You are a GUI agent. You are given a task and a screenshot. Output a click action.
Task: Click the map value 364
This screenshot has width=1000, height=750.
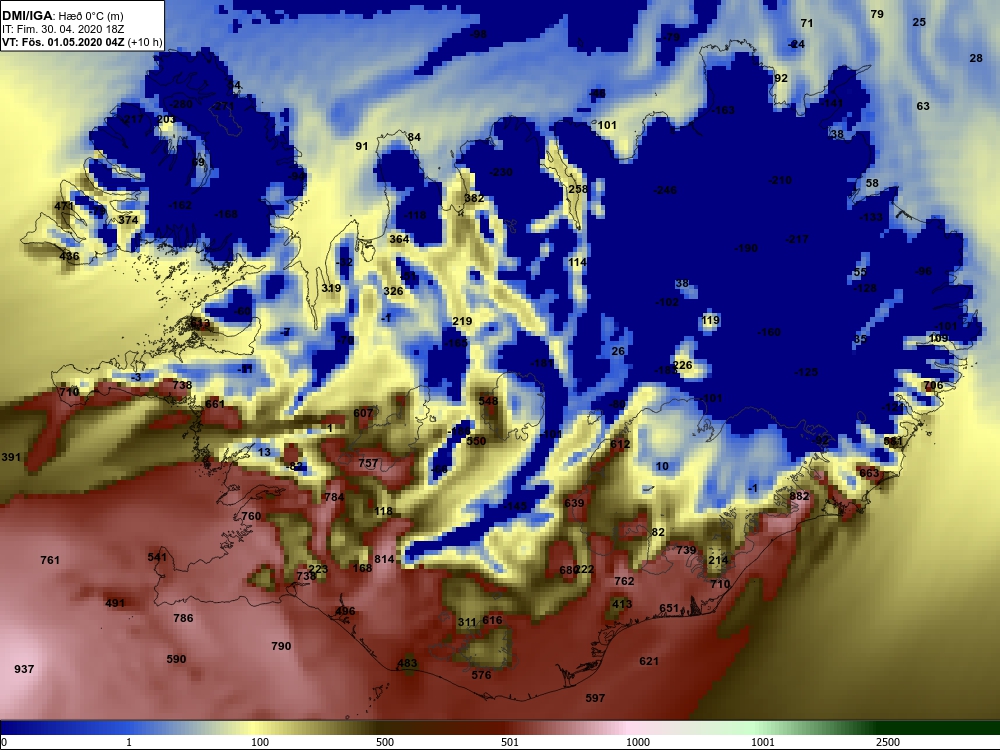pyautogui.click(x=399, y=239)
